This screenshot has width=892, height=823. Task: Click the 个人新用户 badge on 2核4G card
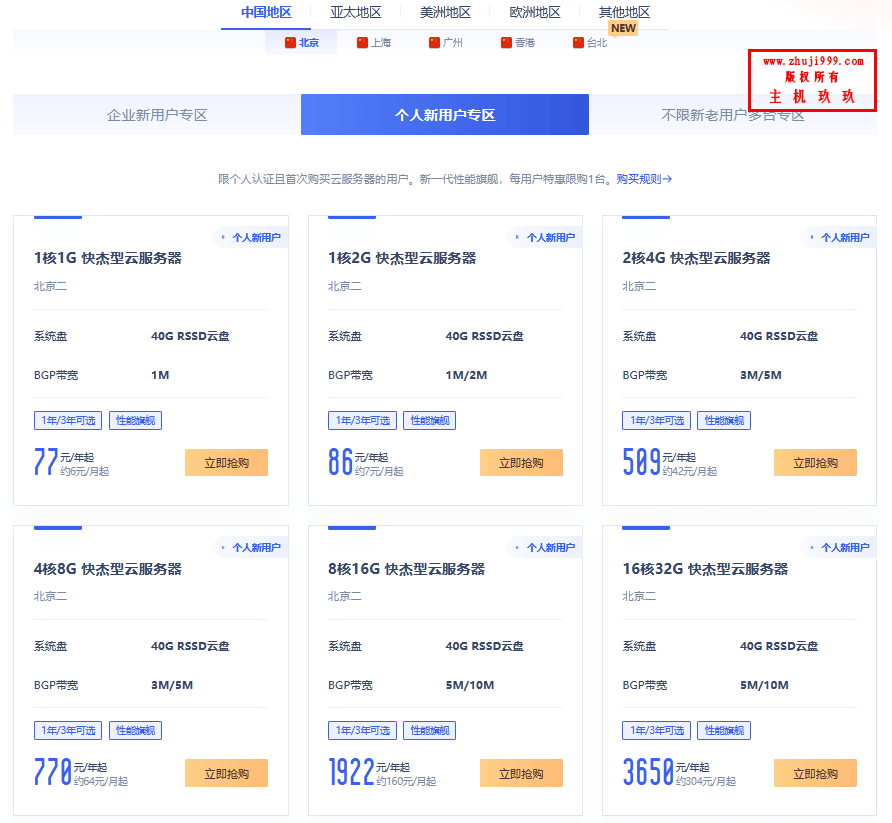coord(840,237)
